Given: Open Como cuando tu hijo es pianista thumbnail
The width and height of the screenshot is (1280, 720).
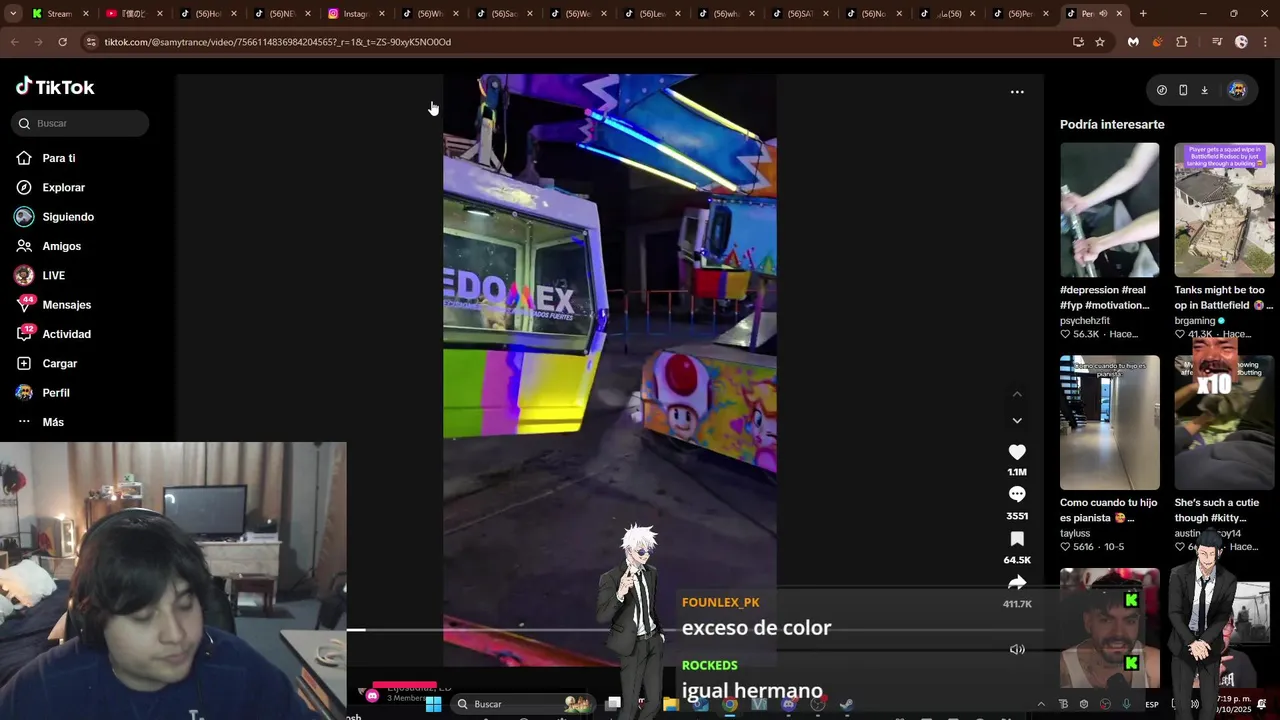Looking at the screenshot, I should [1110, 422].
